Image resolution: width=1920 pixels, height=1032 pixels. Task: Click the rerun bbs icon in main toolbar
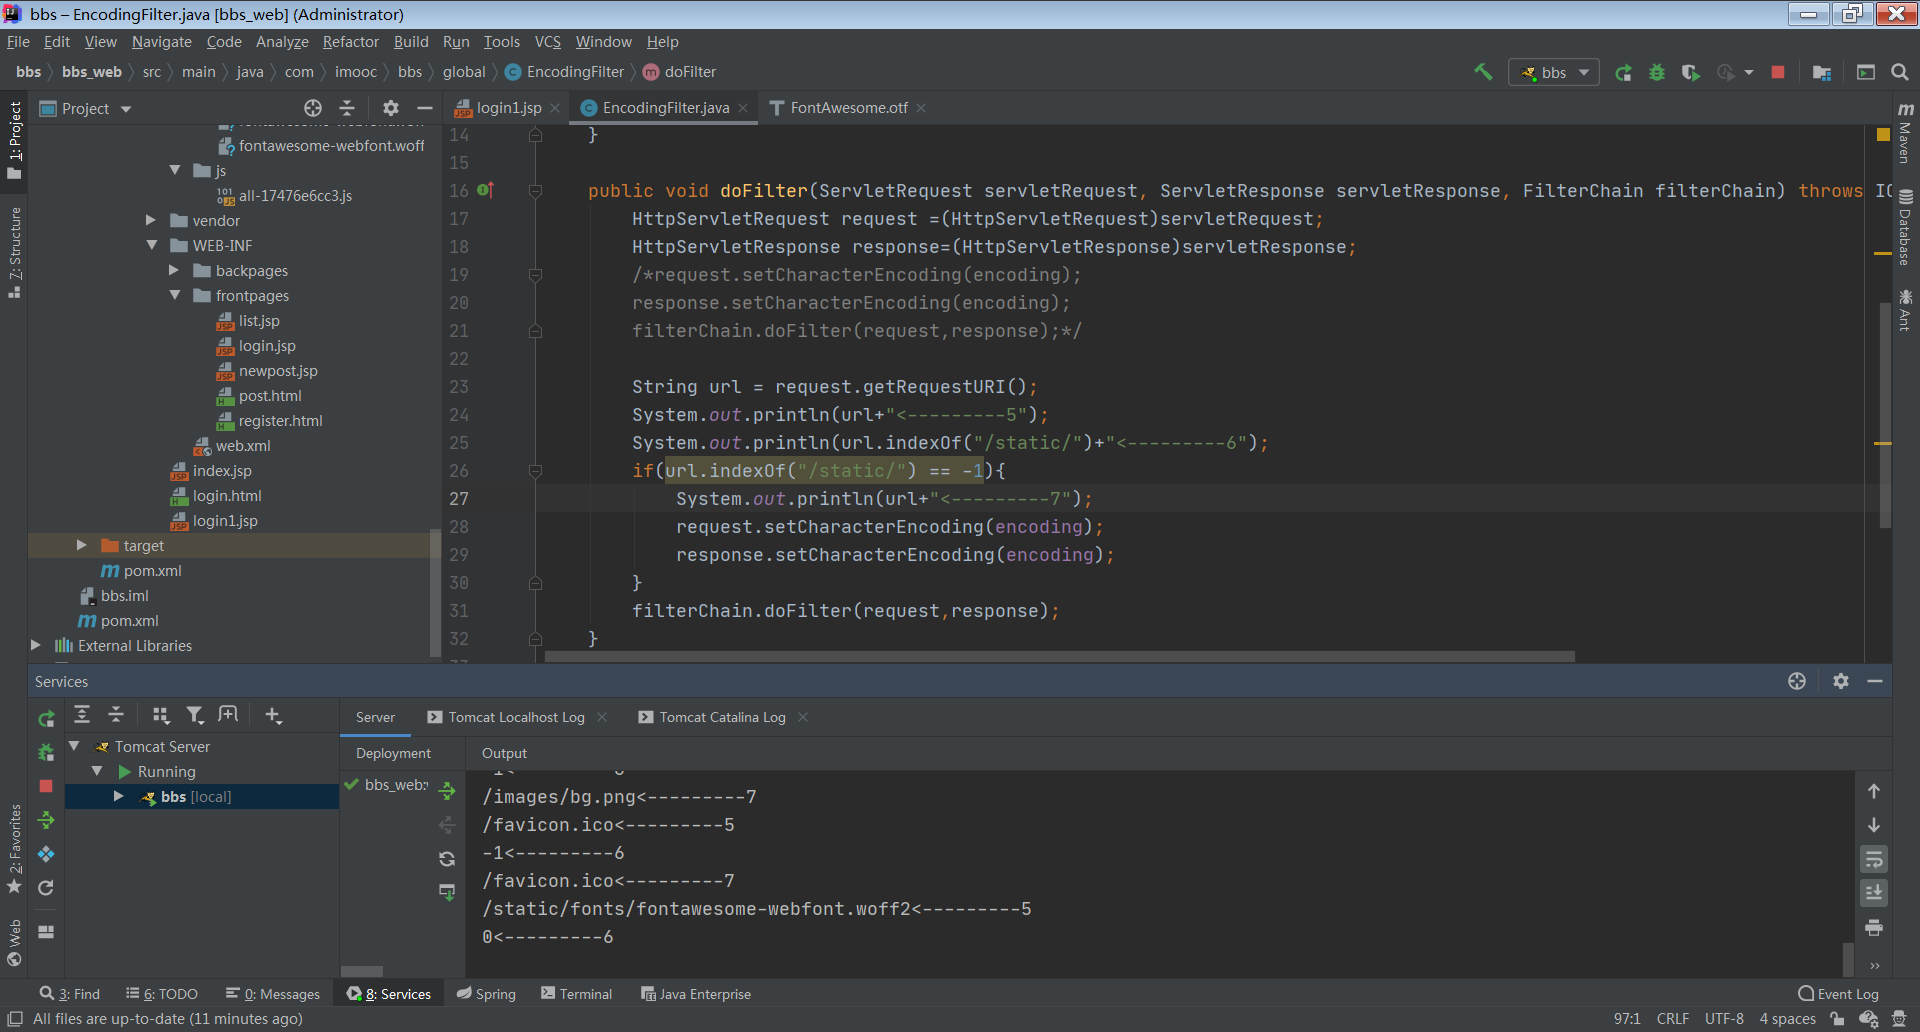(1623, 72)
